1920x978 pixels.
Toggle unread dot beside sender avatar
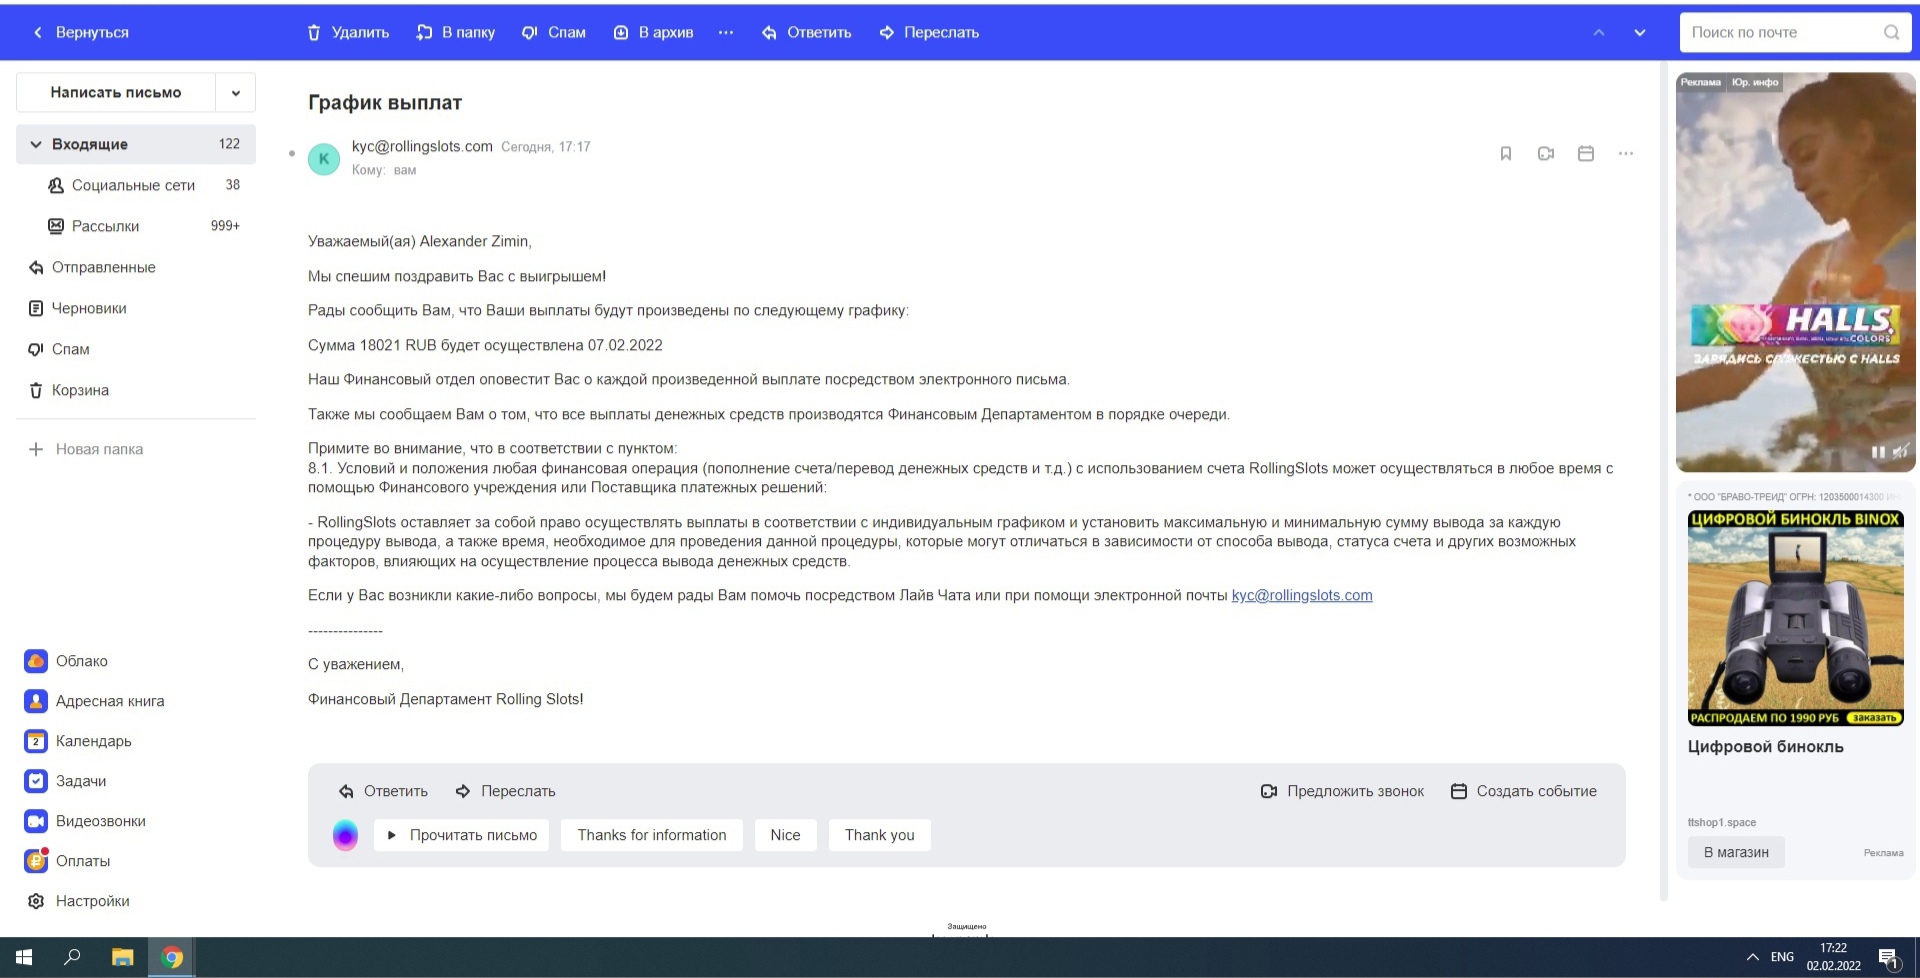coord(292,153)
